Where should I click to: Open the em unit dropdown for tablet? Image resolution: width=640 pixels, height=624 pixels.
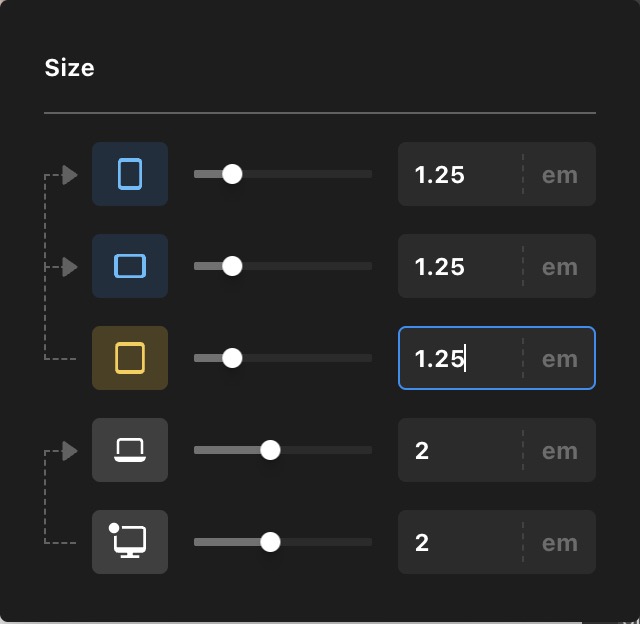coord(559,358)
